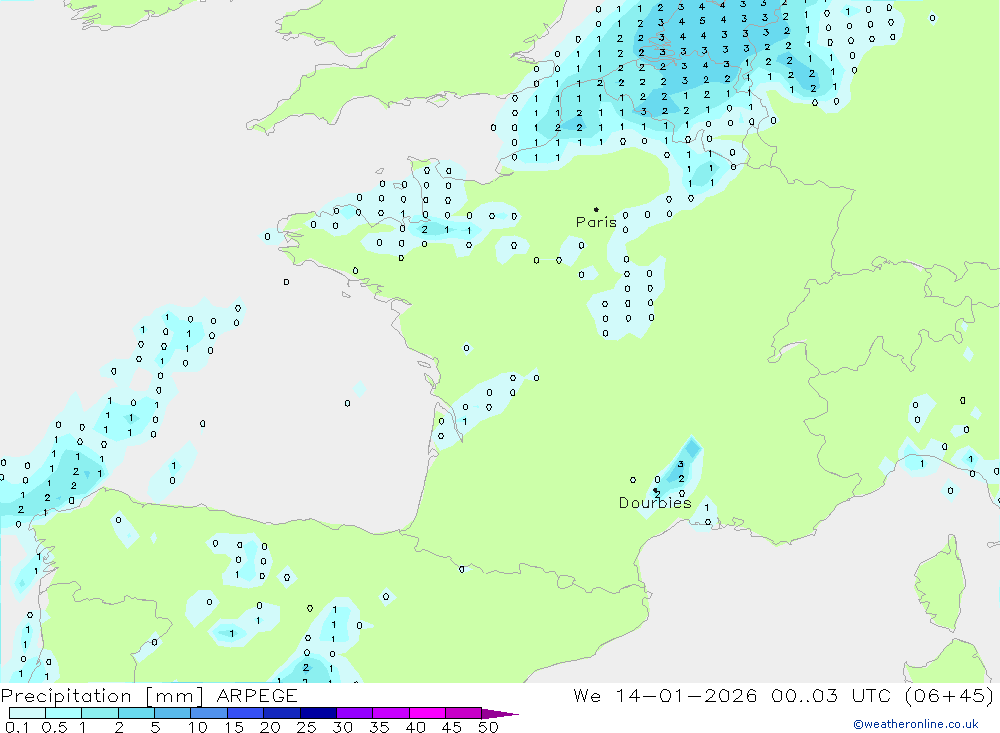Viewport: 1000px width, 733px height.
Task: Pick the 5–10 mm legend swatch
Action: pos(173,713)
